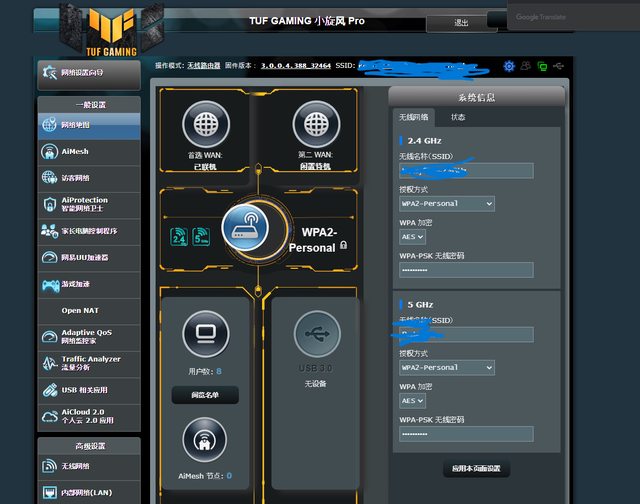Open AiProtection in the sidebar menu
The height and width of the screenshot is (504, 640).
(x=90, y=205)
